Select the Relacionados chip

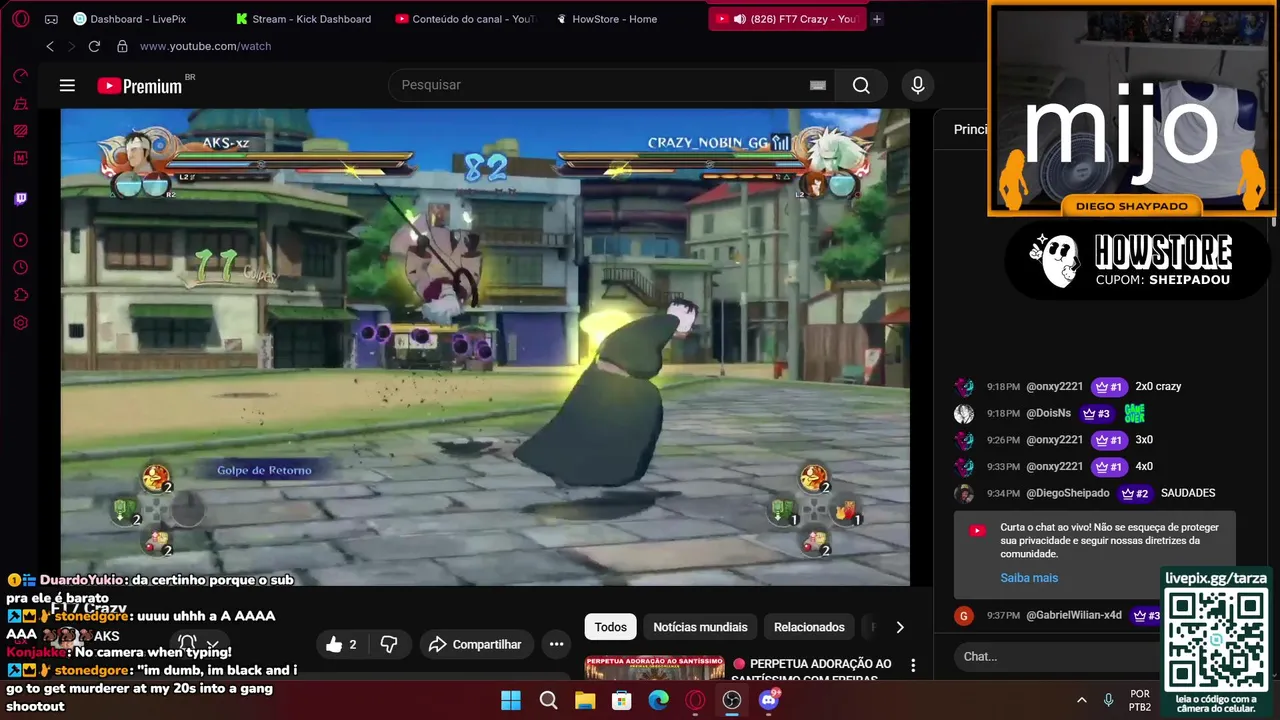(x=809, y=627)
